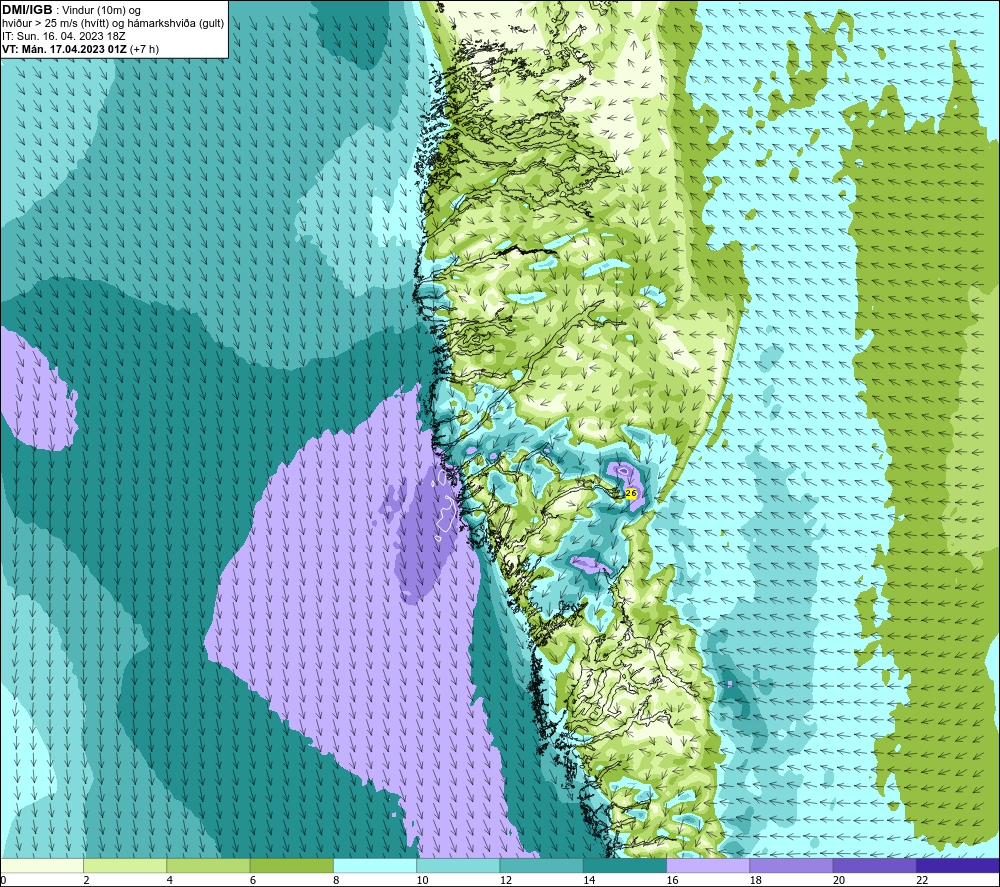Click the '12' scale label
Viewport: 1000px width, 887px height.
point(506,880)
